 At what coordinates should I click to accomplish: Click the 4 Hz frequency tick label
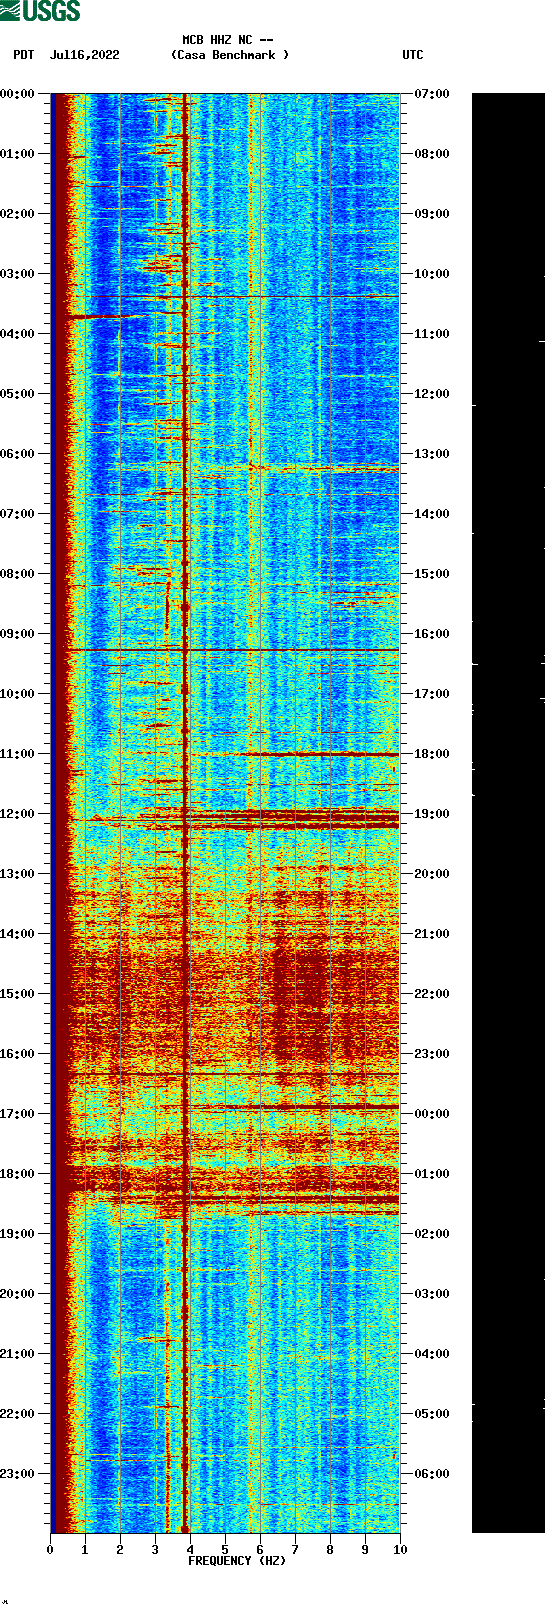(190, 1550)
